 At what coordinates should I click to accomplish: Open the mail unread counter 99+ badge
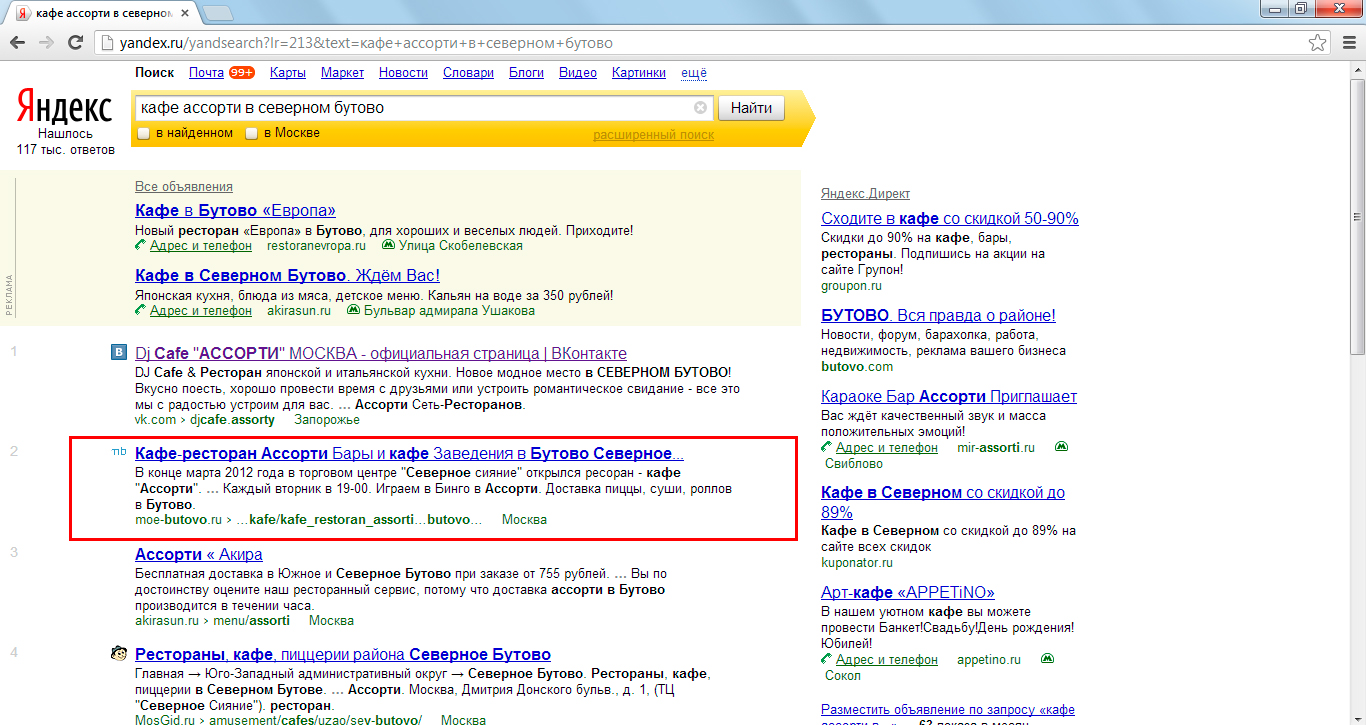coord(241,73)
